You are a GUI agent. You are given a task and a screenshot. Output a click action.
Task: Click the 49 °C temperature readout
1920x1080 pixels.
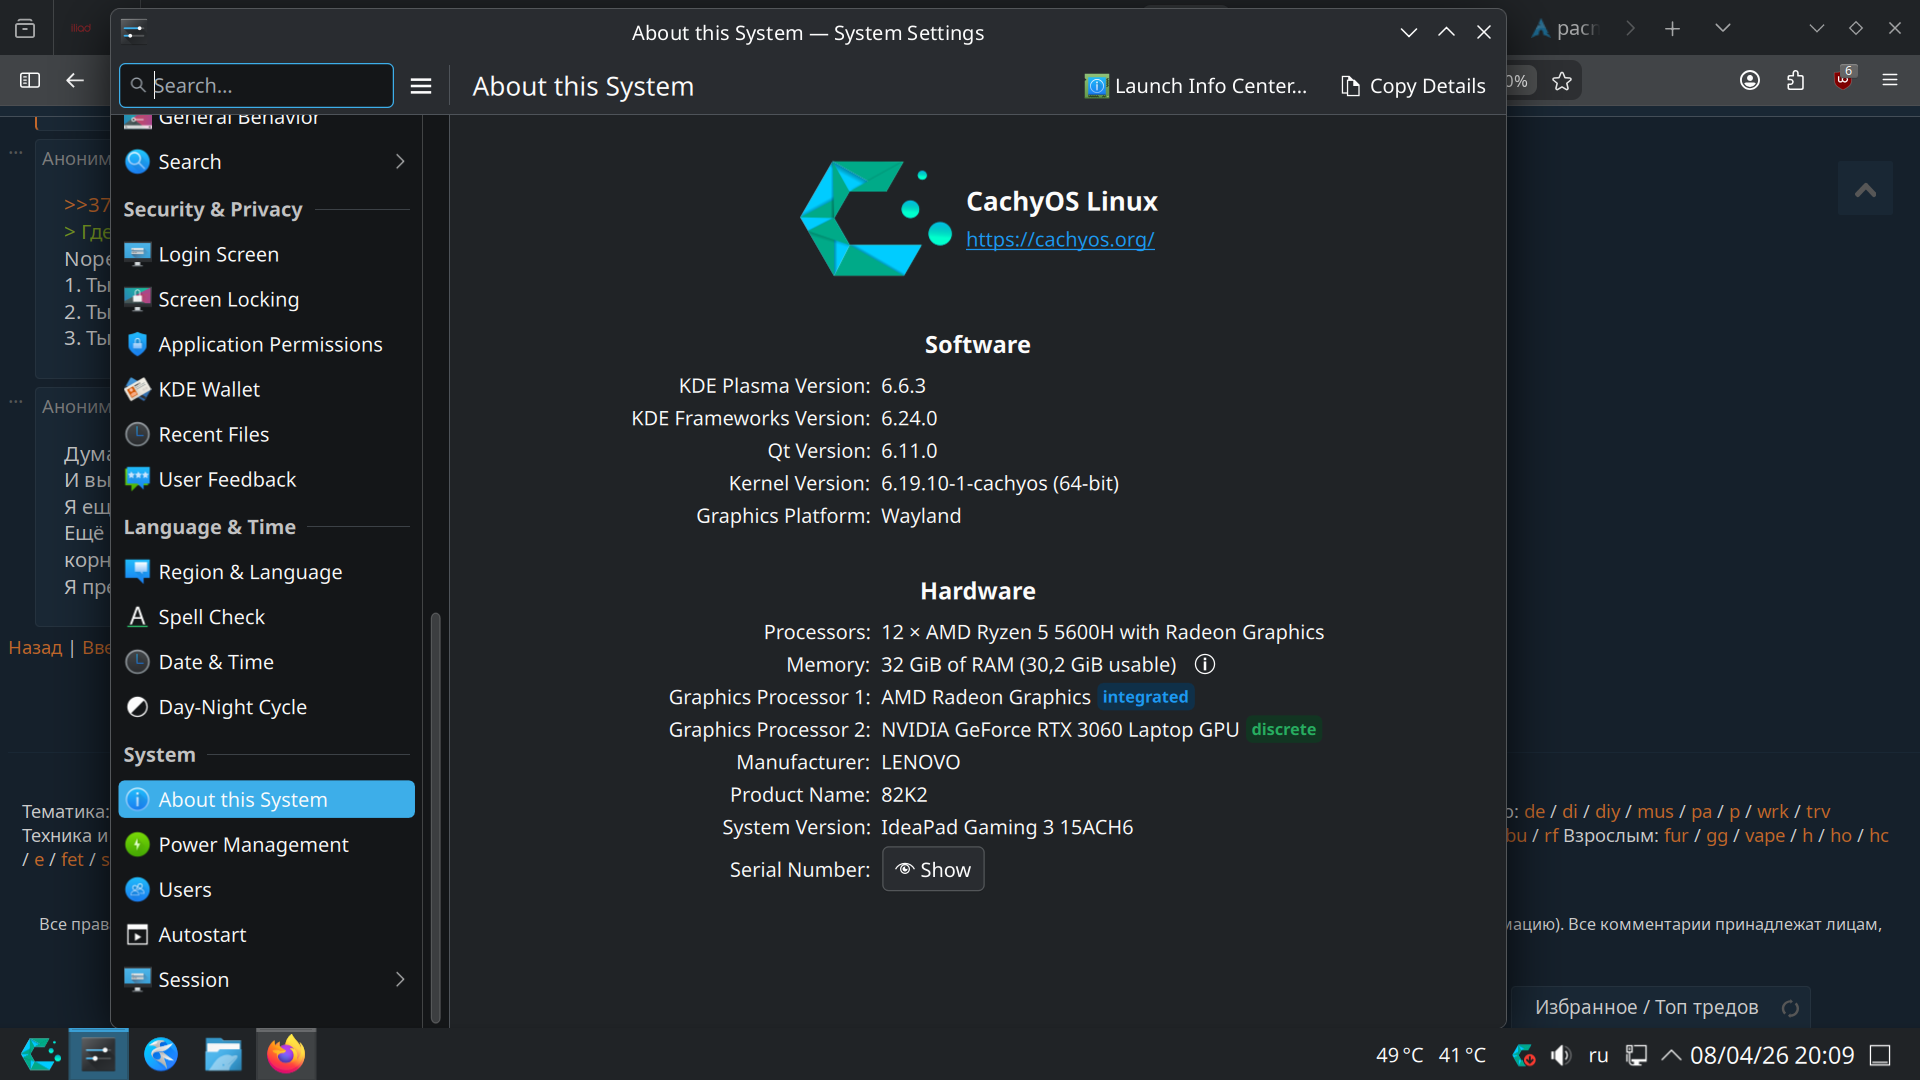tap(1400, 1055)
